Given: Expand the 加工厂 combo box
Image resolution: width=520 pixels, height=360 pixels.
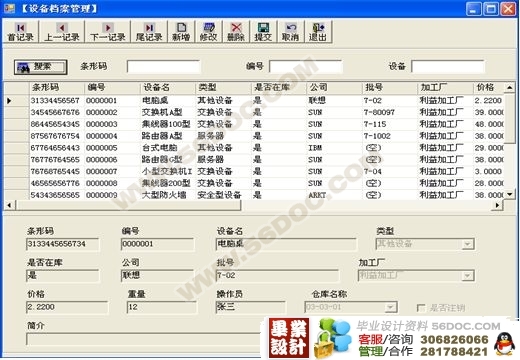Looking at the screenshot, I should click(x=468, y=276).
